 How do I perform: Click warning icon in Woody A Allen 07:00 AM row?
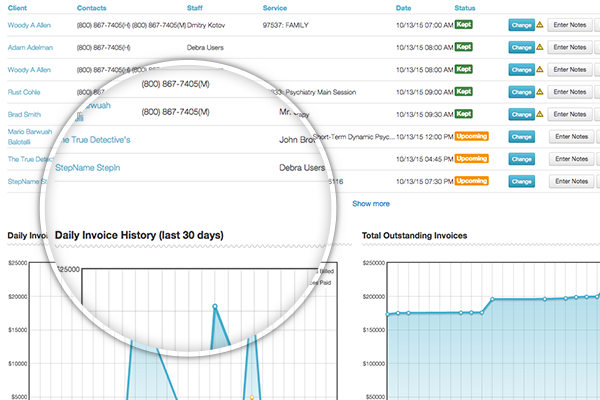click(540, 25)
